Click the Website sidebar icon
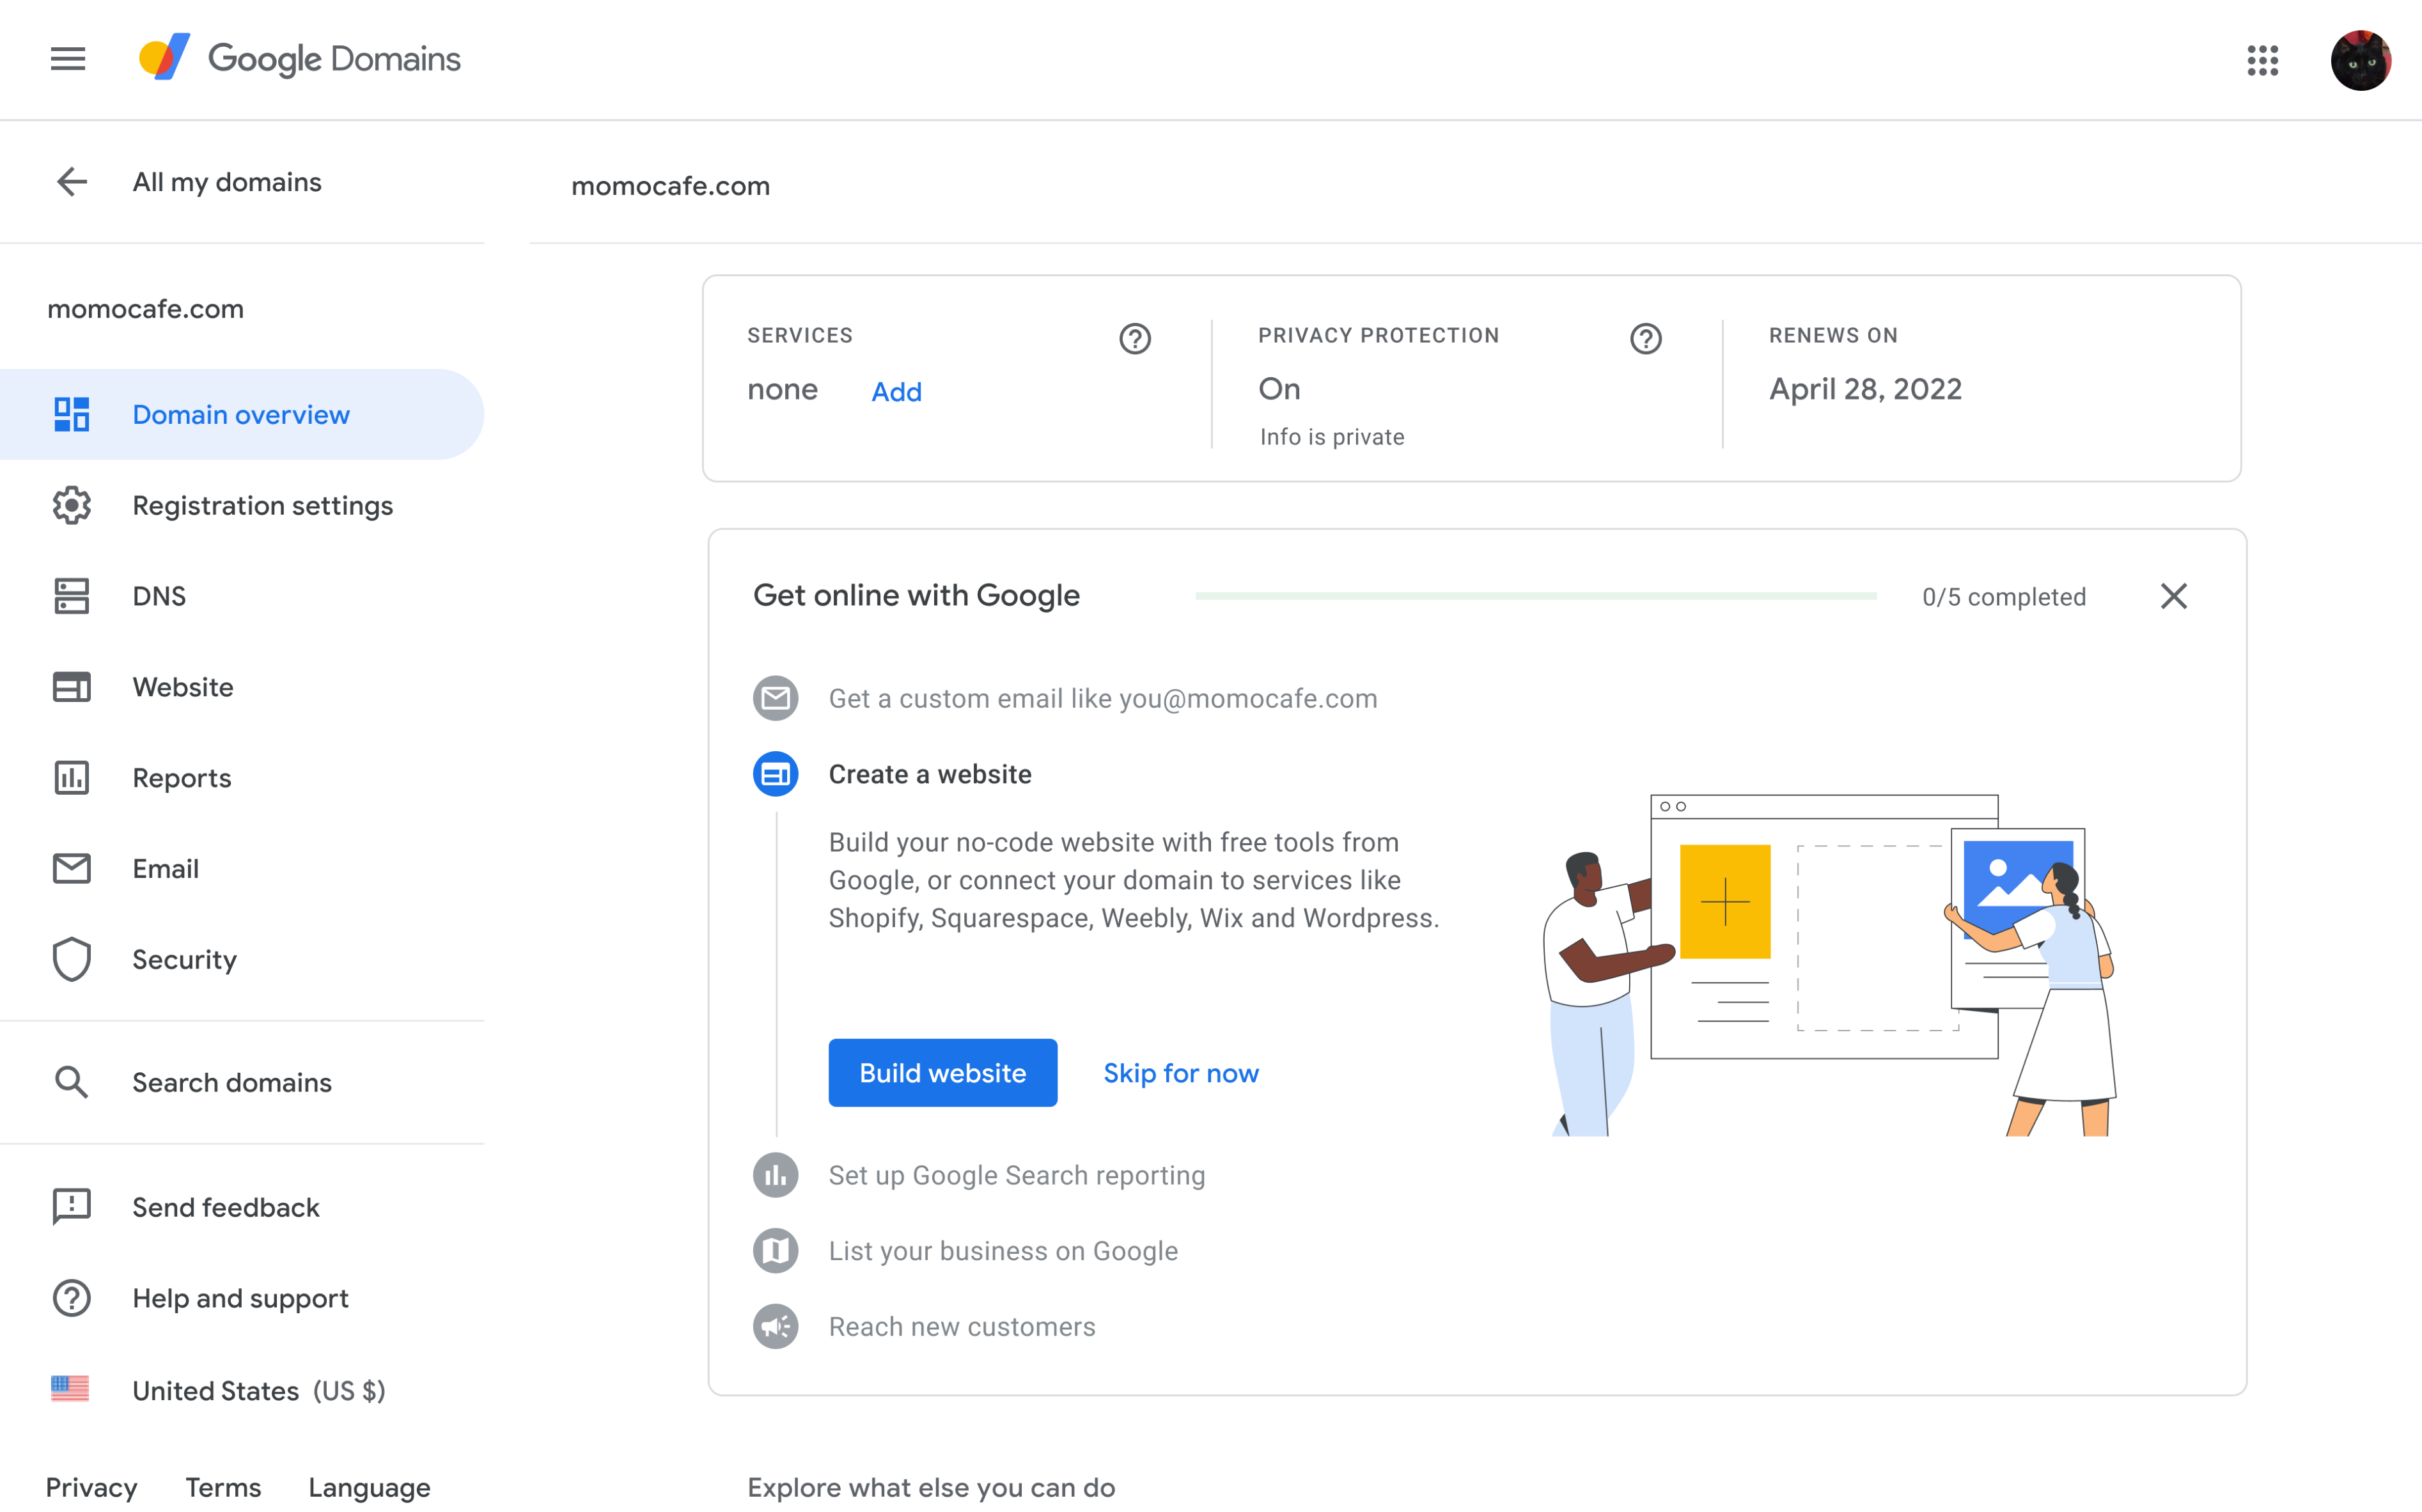Image resolution: width=2422 pixels, height=1512 pixels. pos(72,687)
